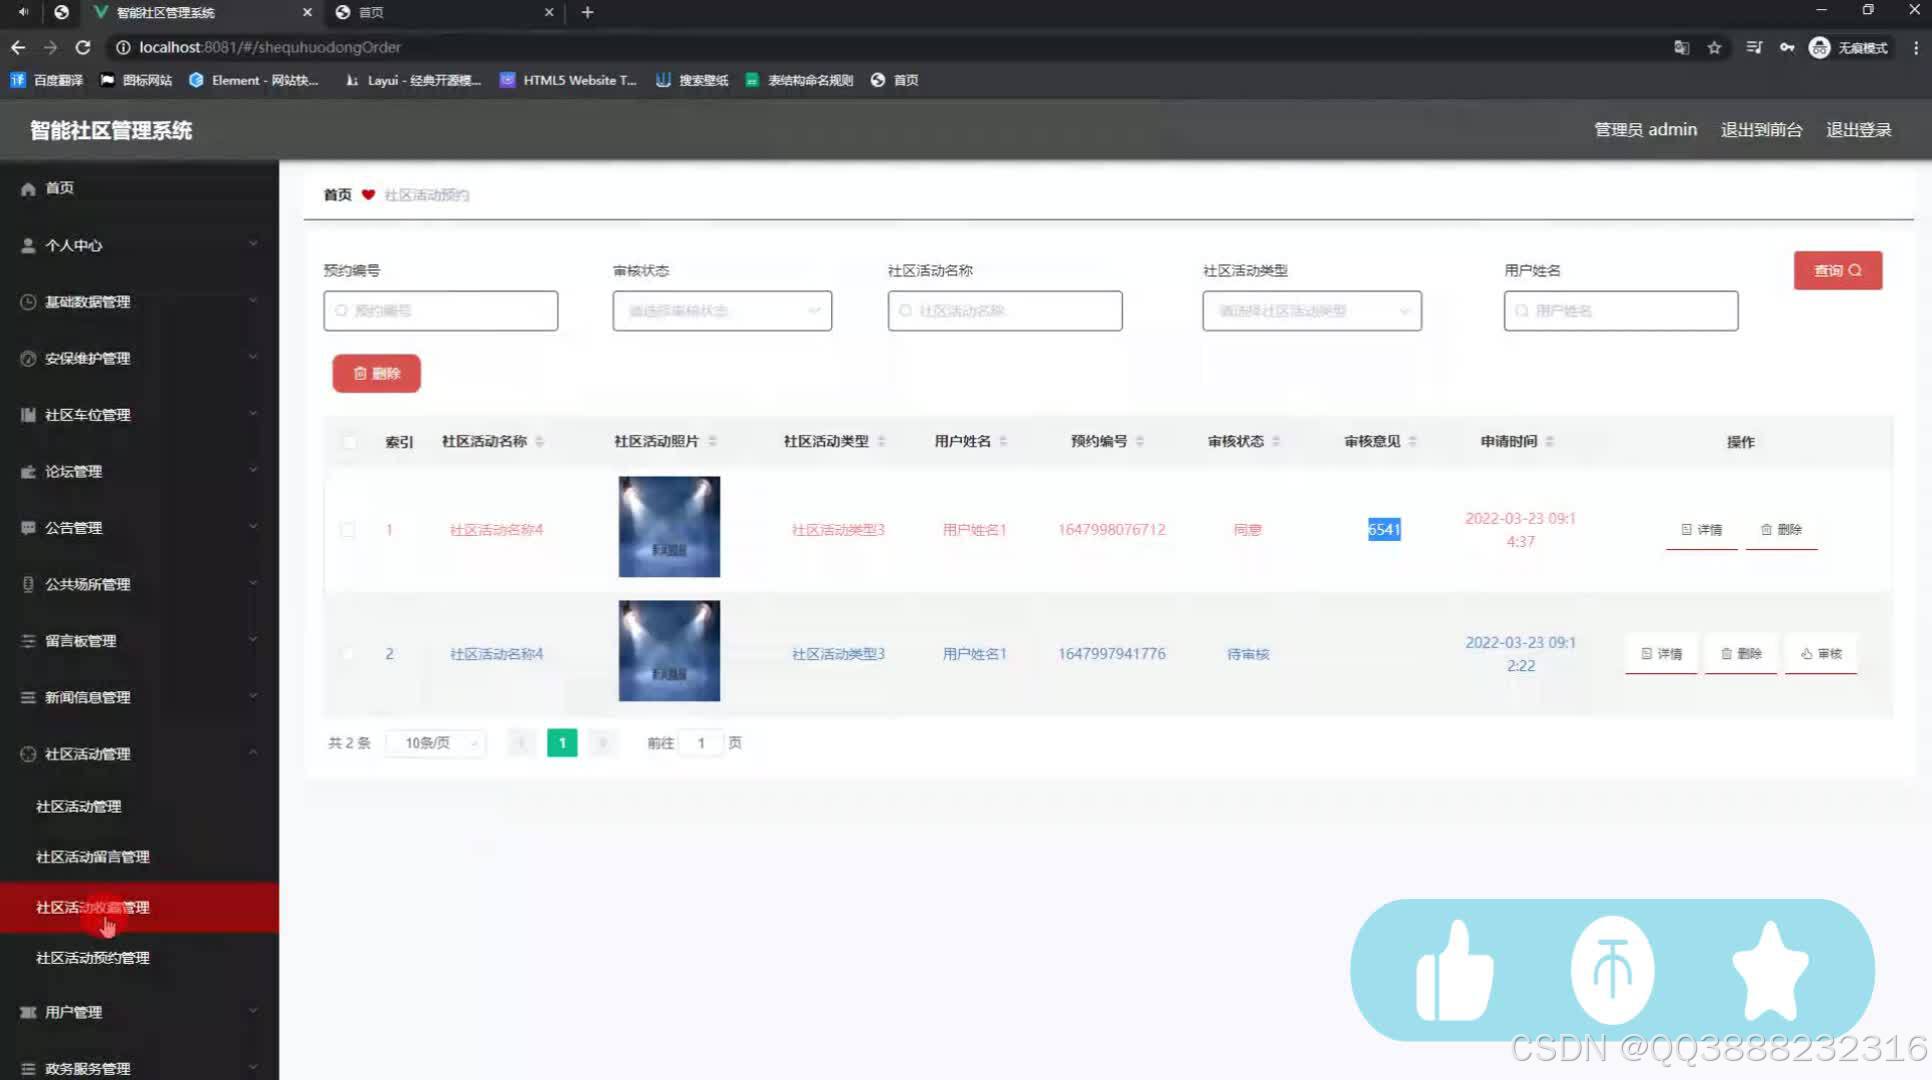Click the trash icon on the red 删除 button
The image size is (1932, 1080).
point(362,373)
